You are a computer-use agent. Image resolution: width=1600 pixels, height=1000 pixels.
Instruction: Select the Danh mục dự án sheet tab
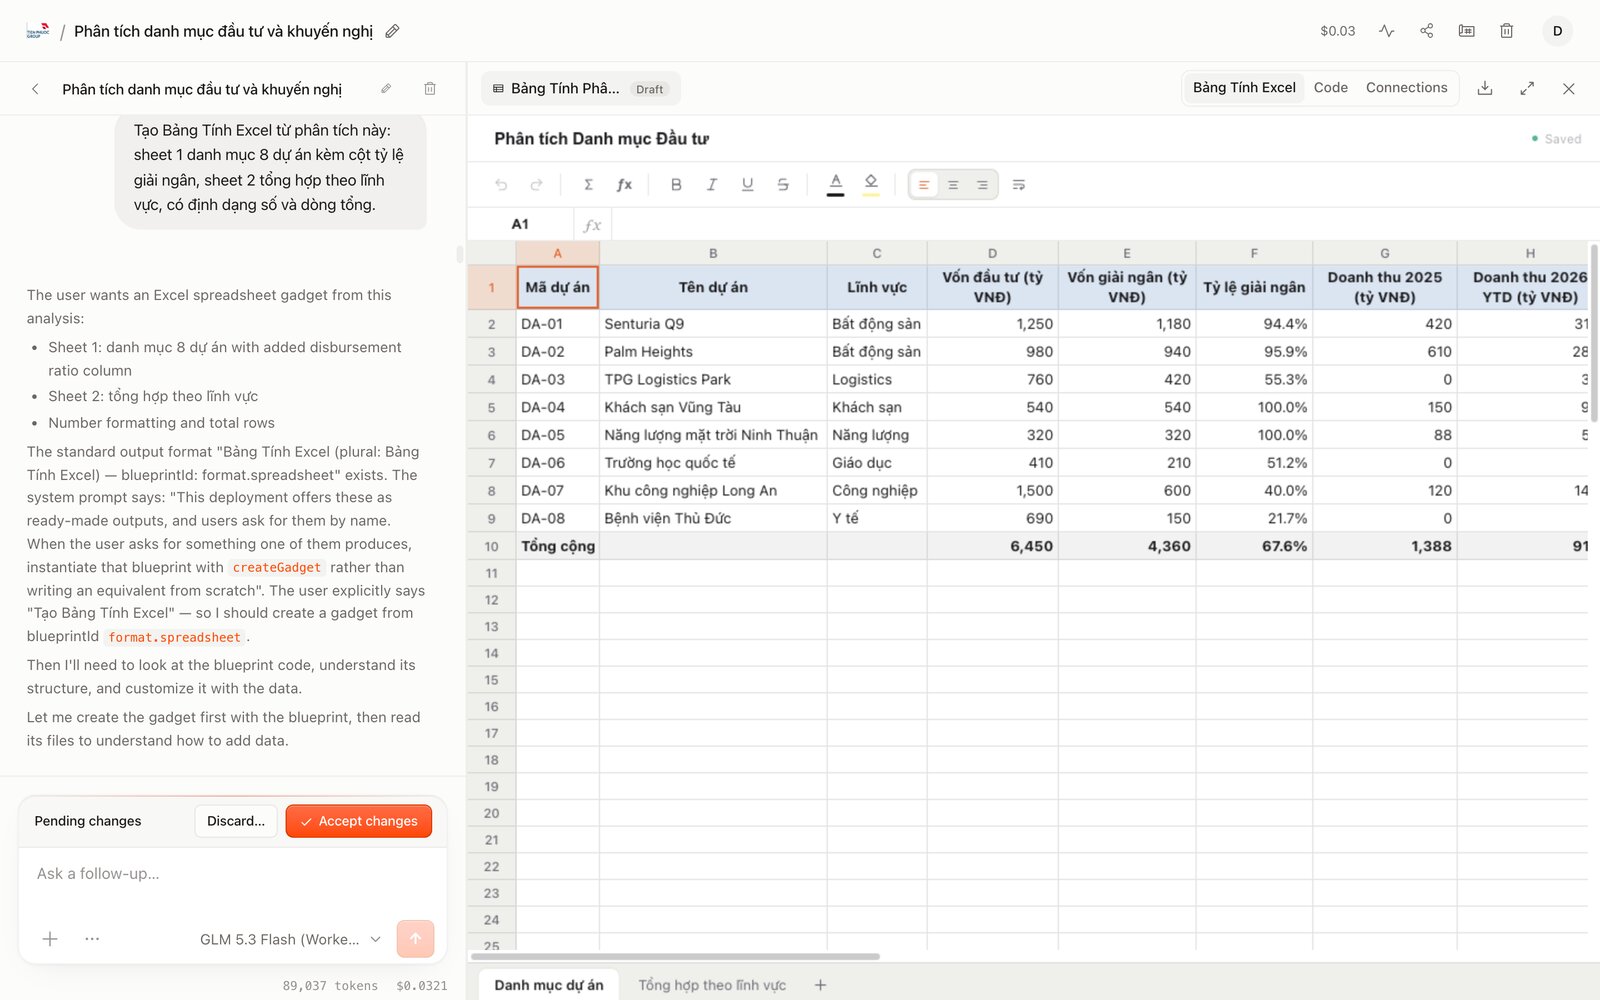[549, 985]
